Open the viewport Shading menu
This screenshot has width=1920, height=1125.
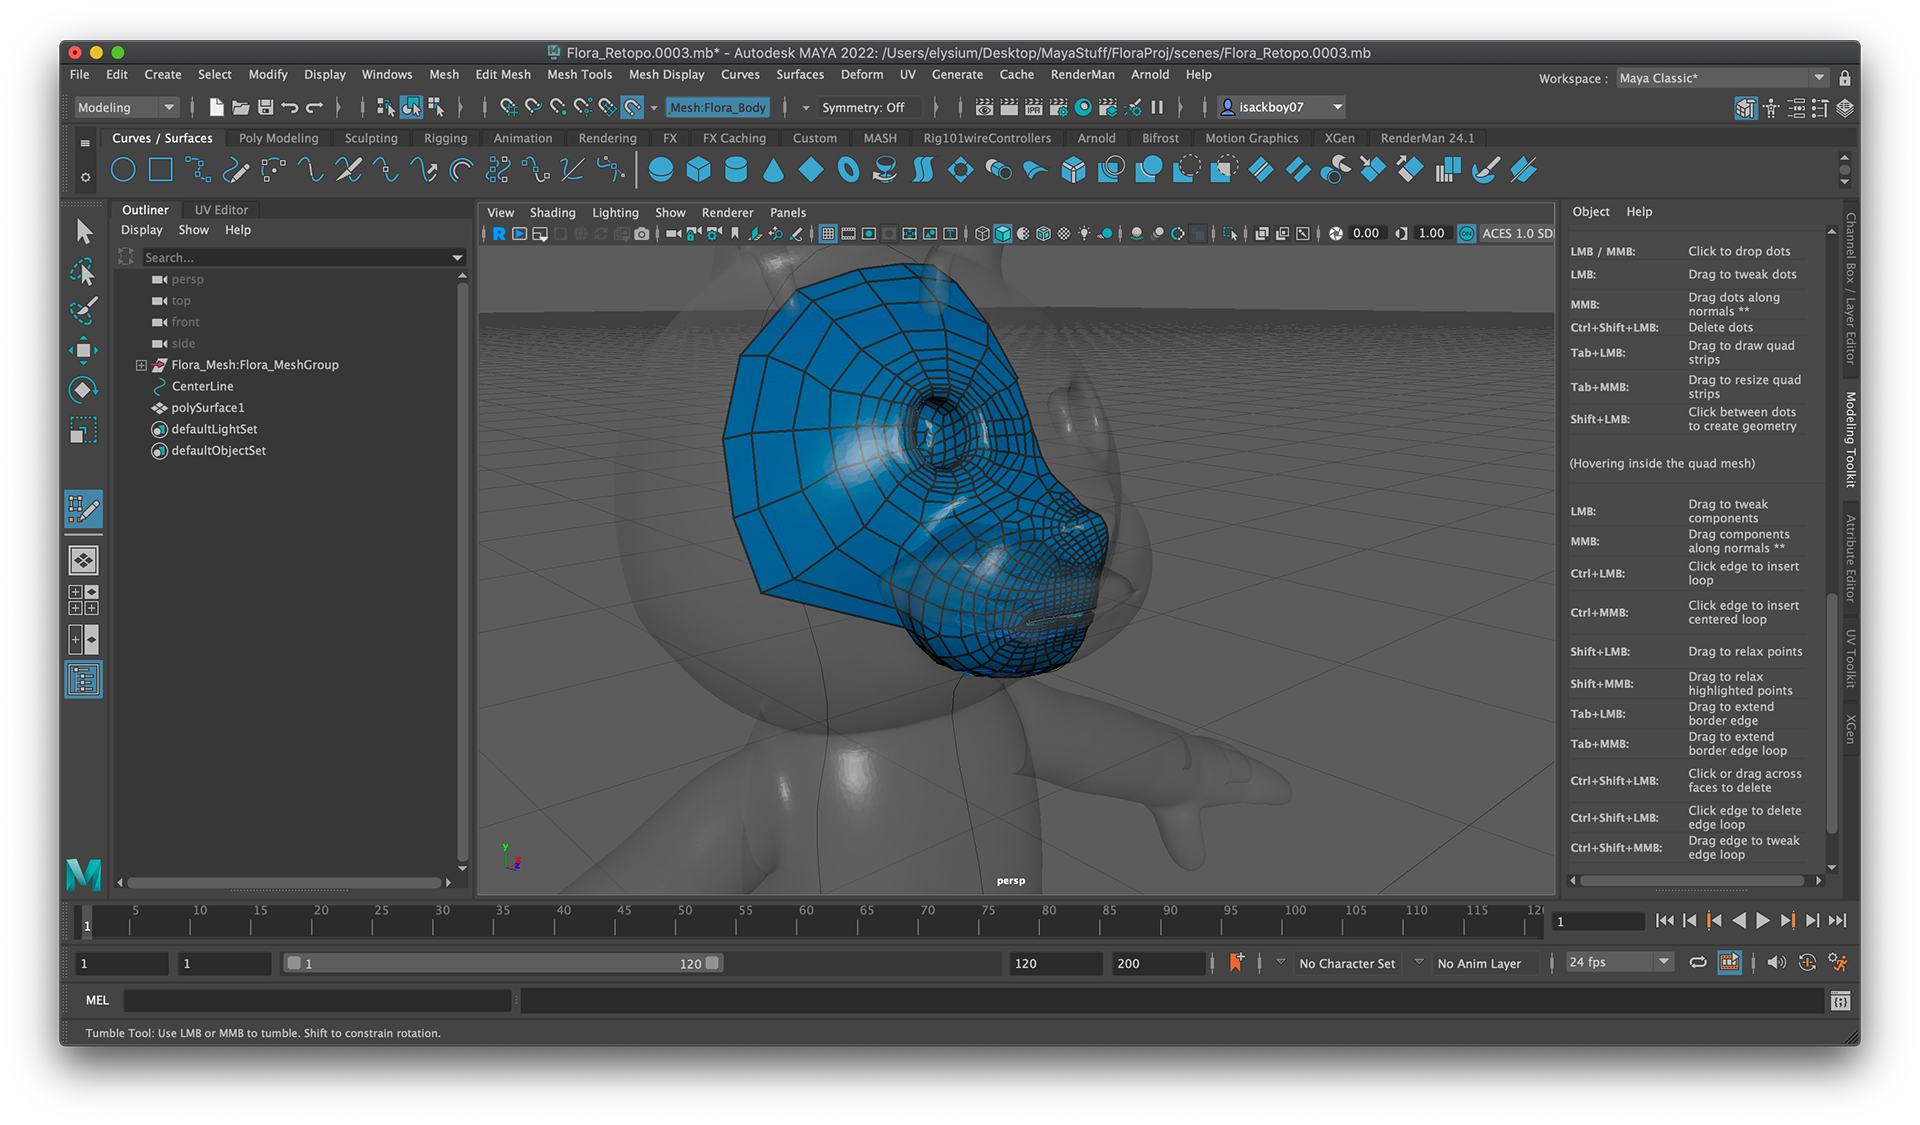(x=552, y=212)
